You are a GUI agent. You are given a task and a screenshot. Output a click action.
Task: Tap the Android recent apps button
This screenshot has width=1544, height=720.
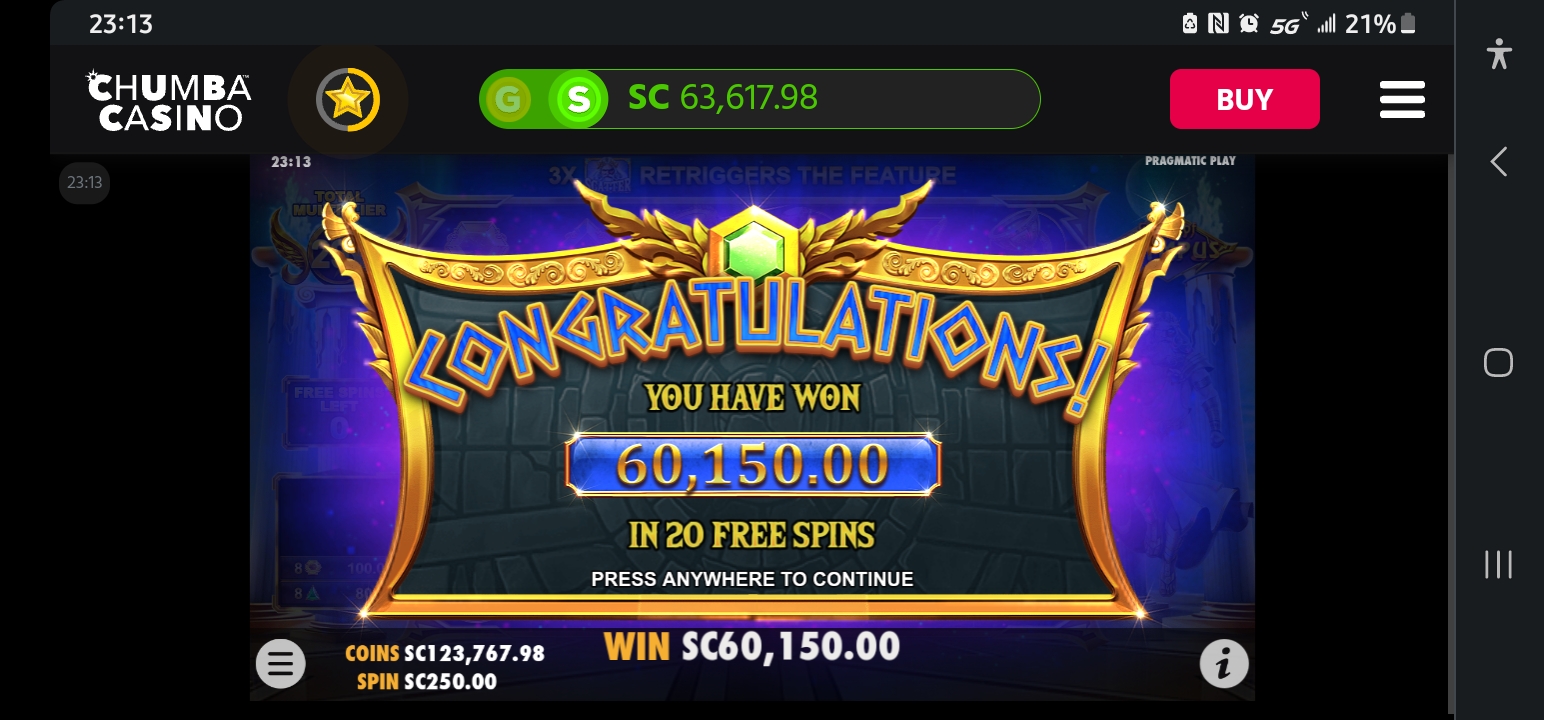pyautogui.click(x=1498, y=564)
